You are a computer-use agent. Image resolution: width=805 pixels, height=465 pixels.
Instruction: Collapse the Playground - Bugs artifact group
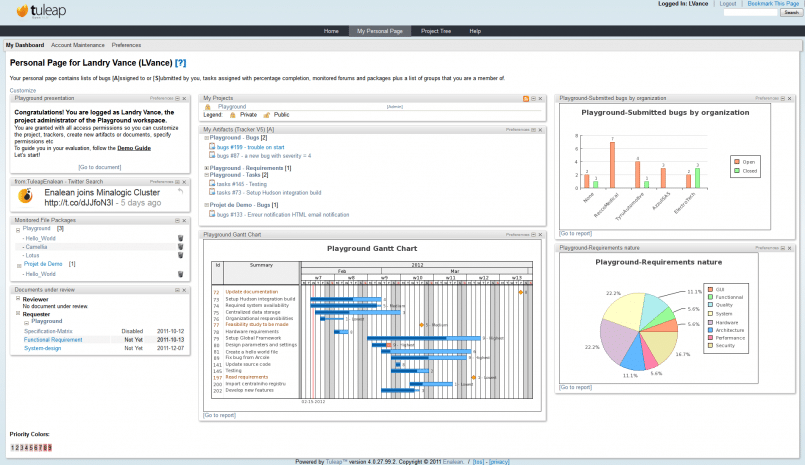[x=206, y=138]
